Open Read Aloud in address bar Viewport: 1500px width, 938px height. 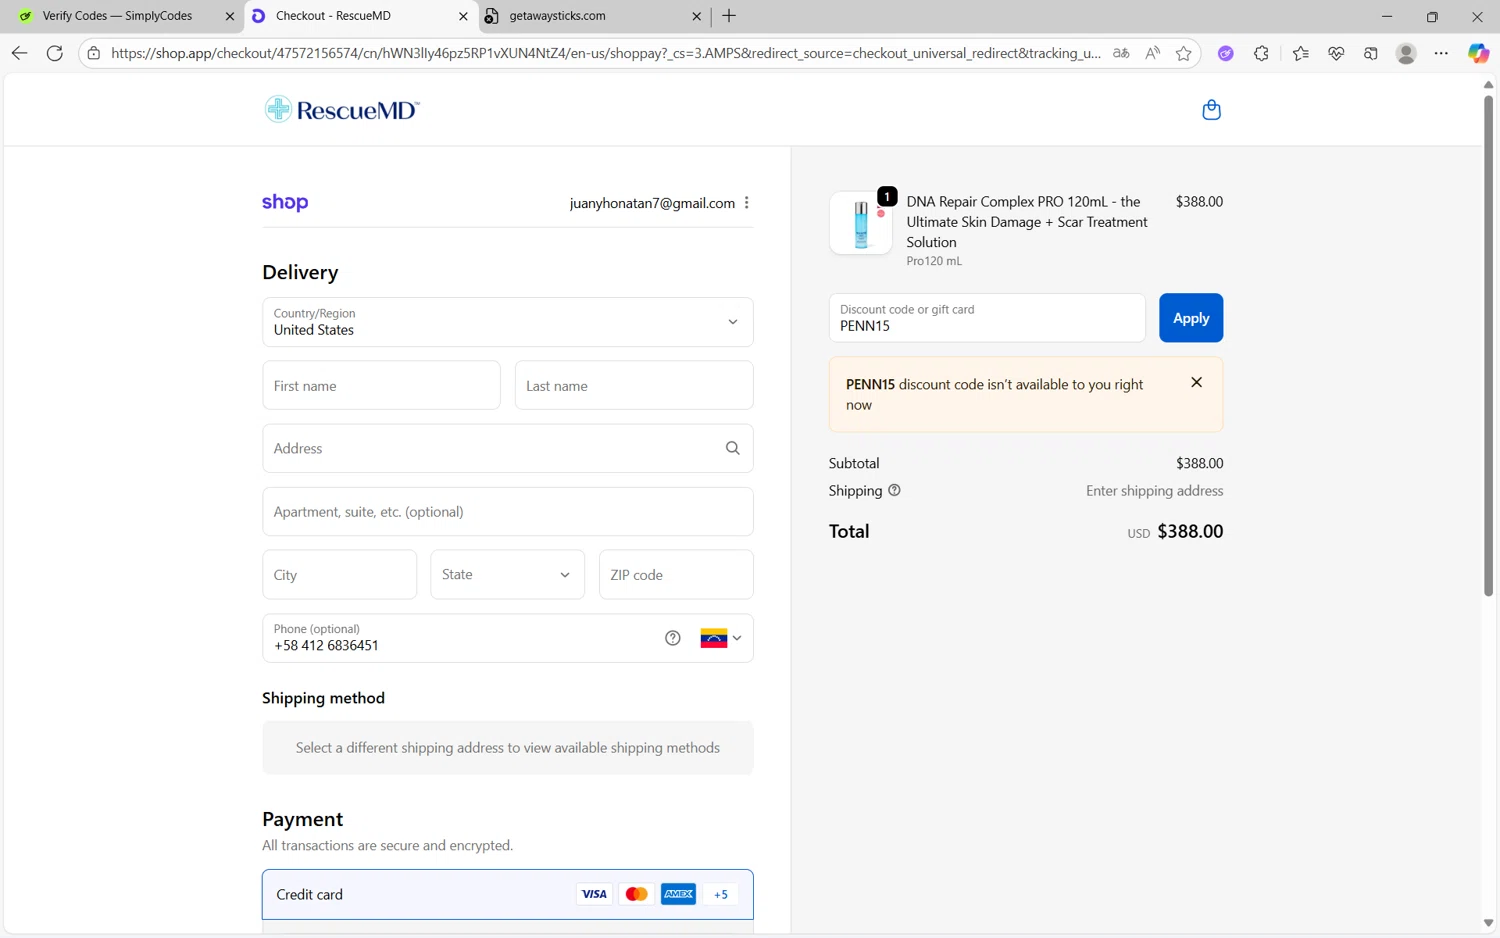(x=1152, y=53)
